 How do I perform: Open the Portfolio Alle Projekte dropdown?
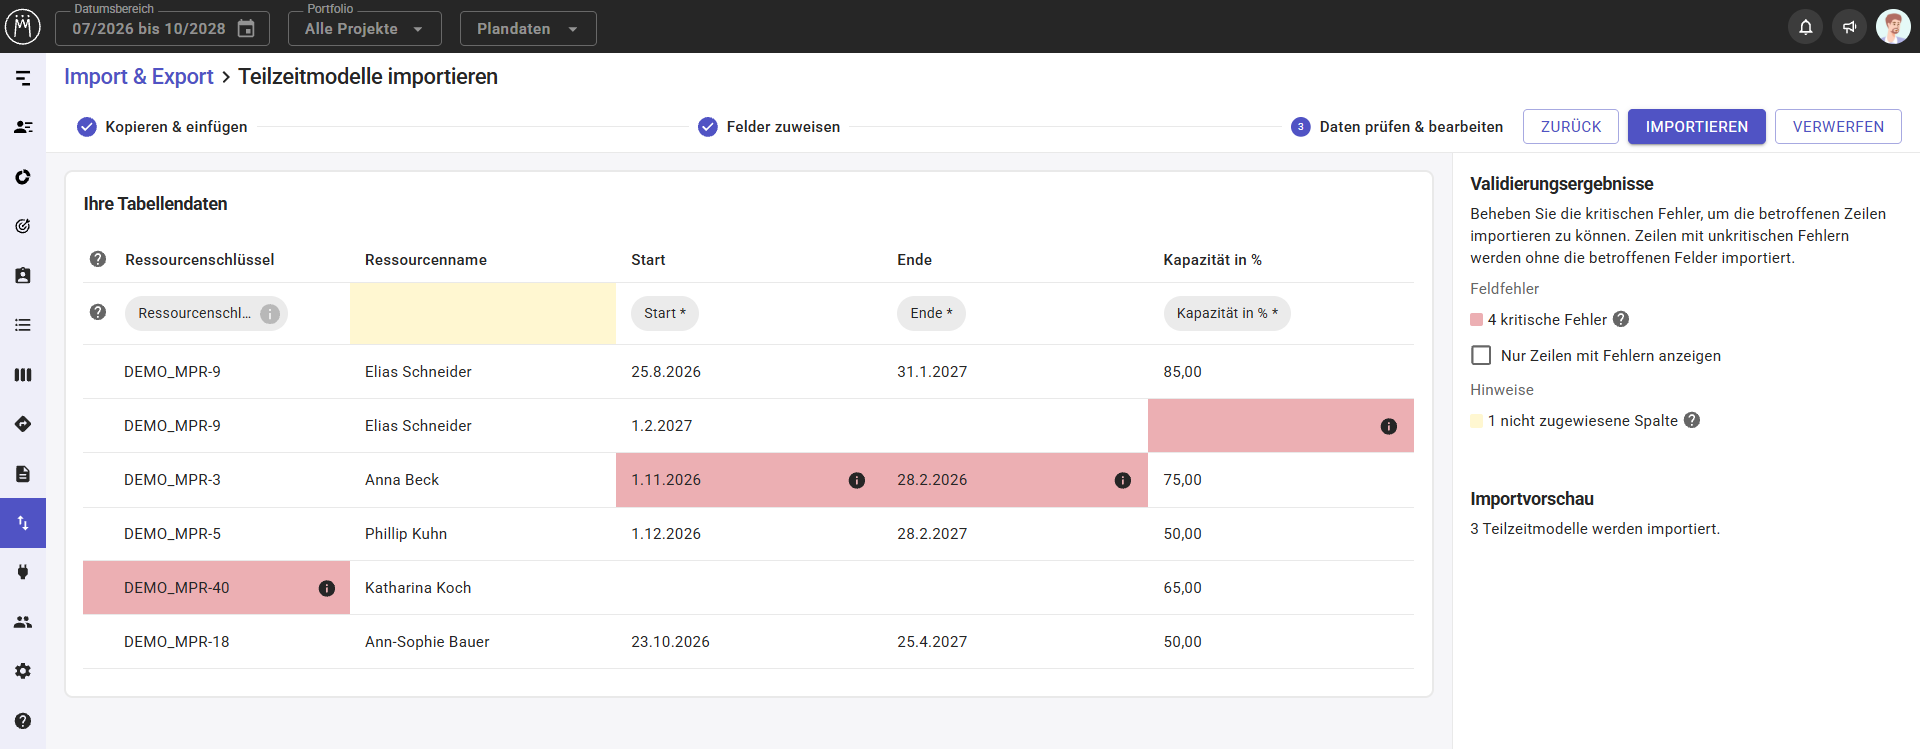(x=364, y=28)
